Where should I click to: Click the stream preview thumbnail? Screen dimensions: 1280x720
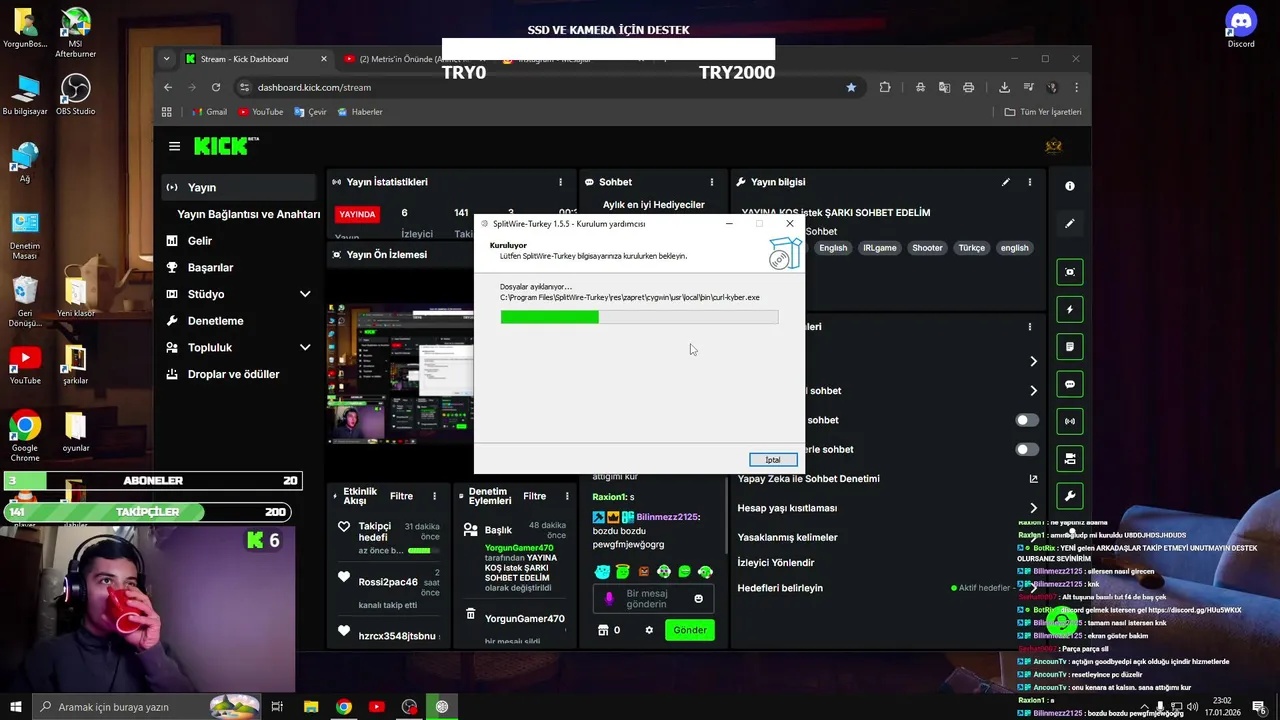[x=400, y=374]
